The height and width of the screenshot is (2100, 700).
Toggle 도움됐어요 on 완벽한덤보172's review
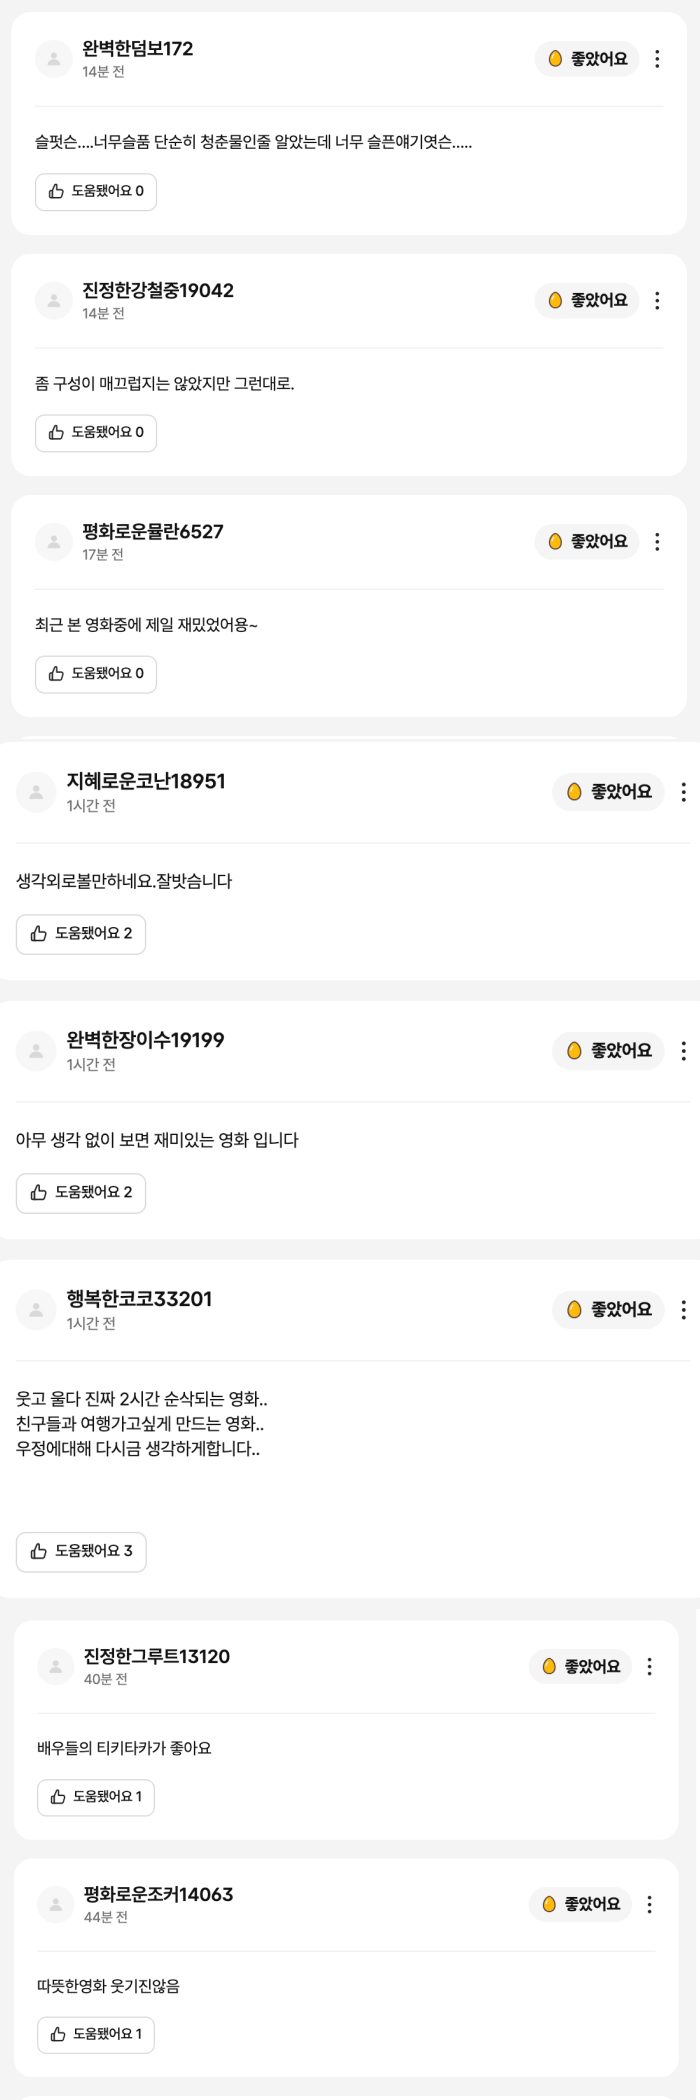96,191
